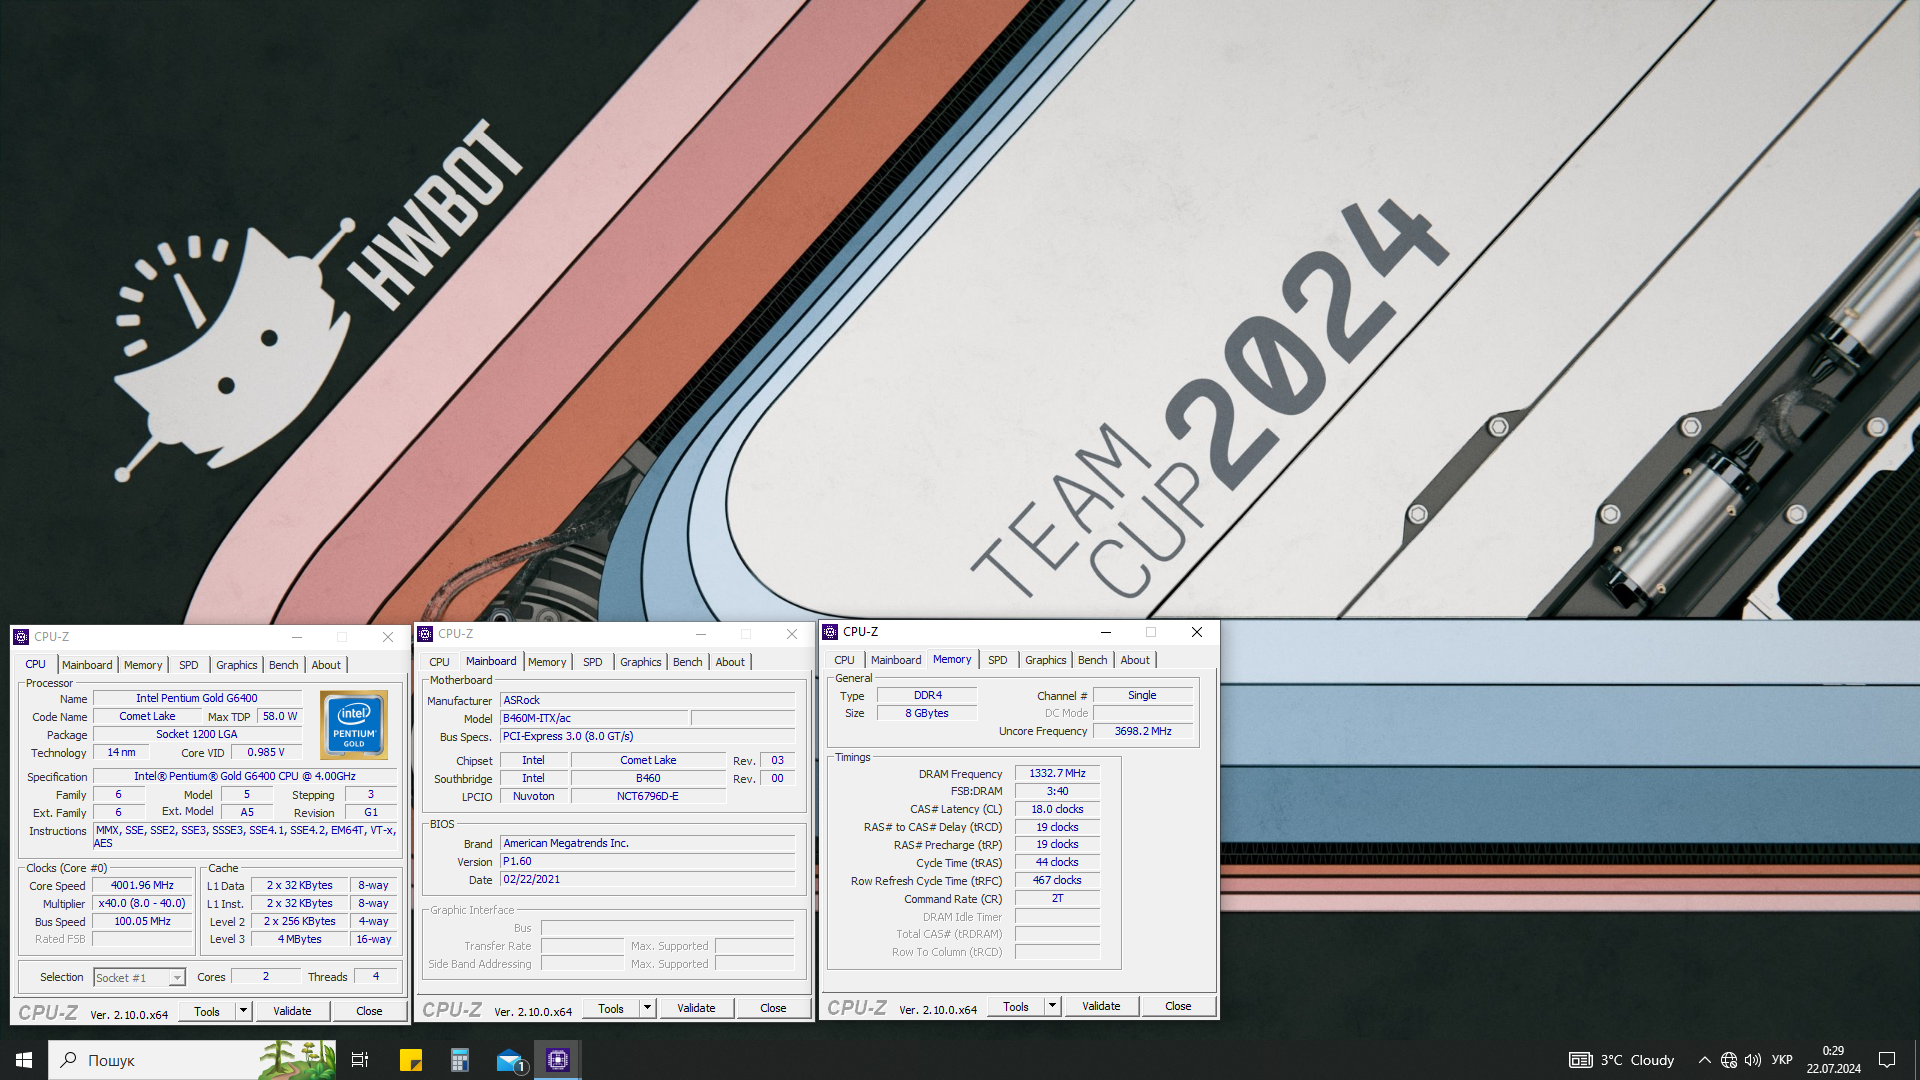
Task: Open the Memory tab in the Mainboard window
Action: [547, 662]
